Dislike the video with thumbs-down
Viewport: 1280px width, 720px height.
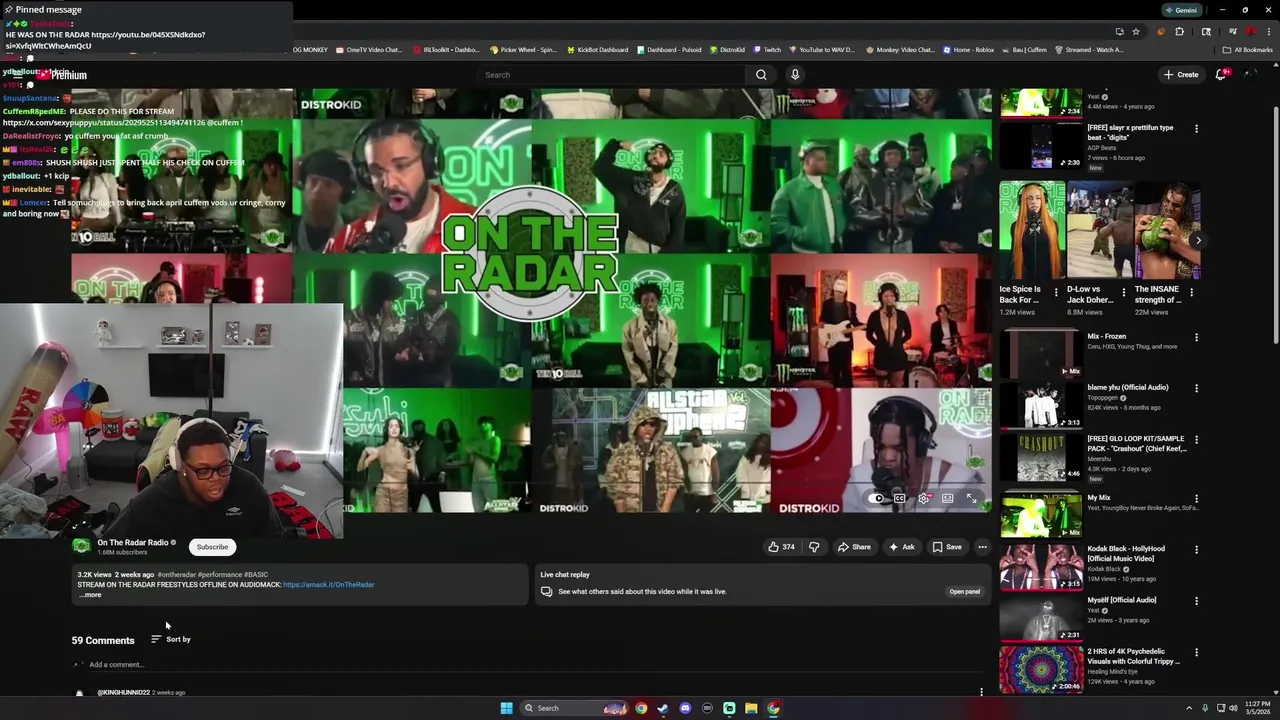click(x=814, y=547)
